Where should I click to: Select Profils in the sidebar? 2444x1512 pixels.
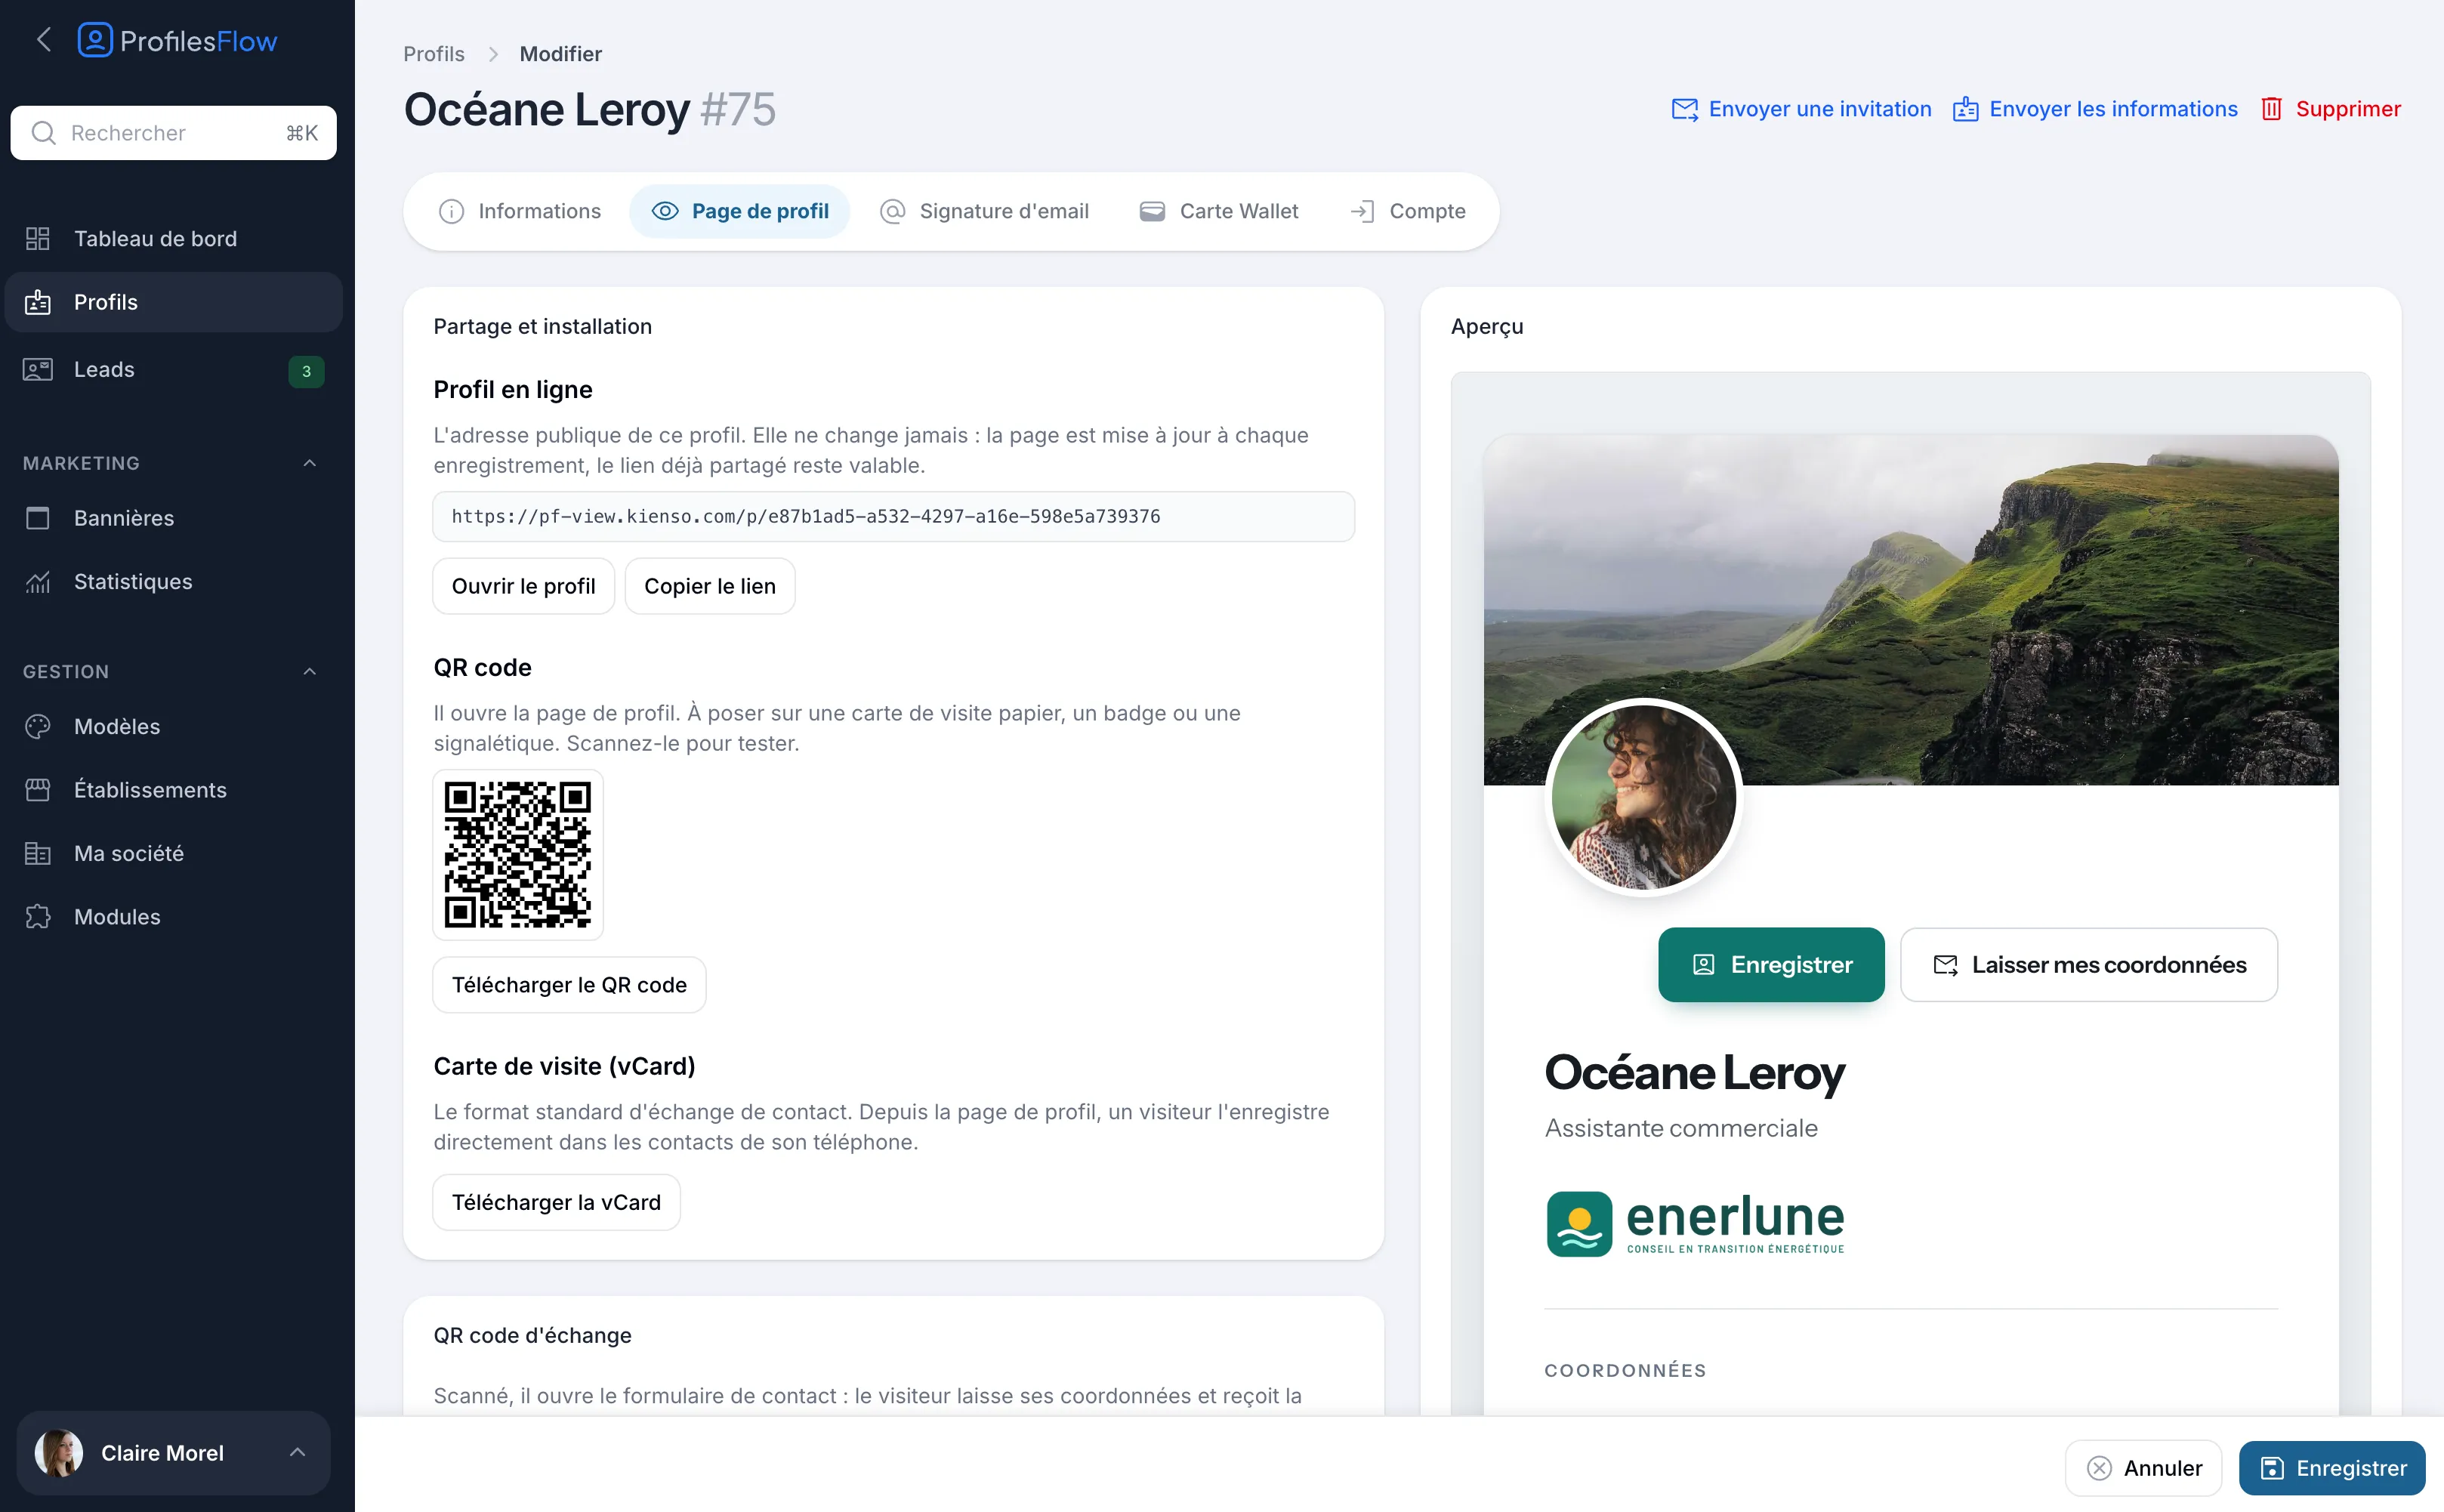[174, 302]
